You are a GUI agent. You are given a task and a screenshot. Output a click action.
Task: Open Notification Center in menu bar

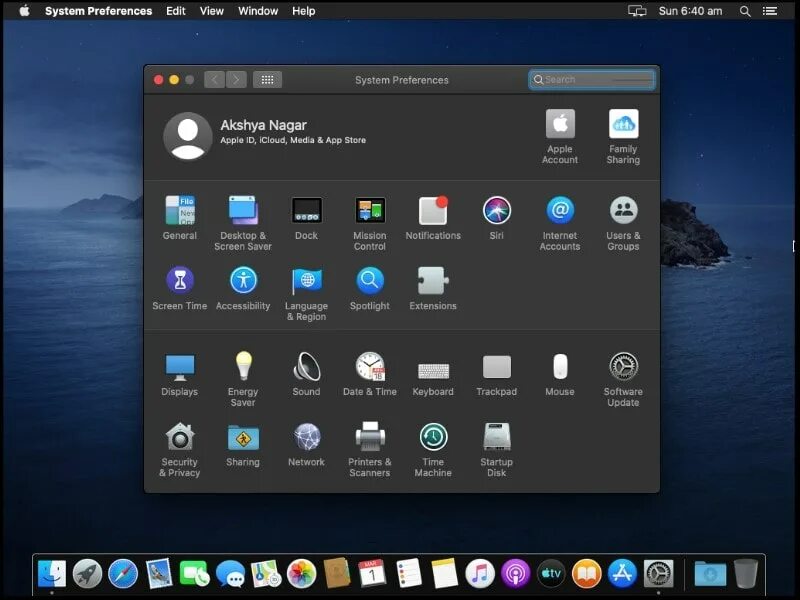[770, 11]
